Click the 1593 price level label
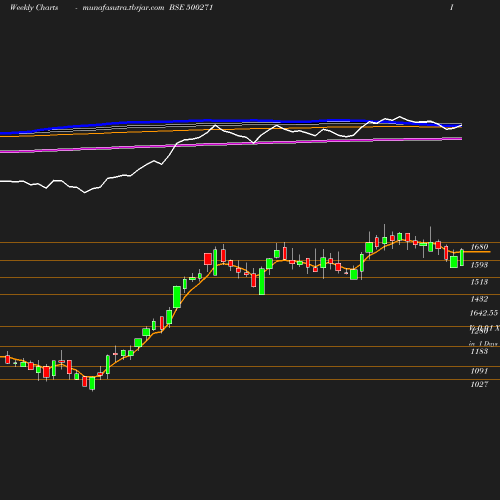The image size is (500, 500). tap(479, 265)
